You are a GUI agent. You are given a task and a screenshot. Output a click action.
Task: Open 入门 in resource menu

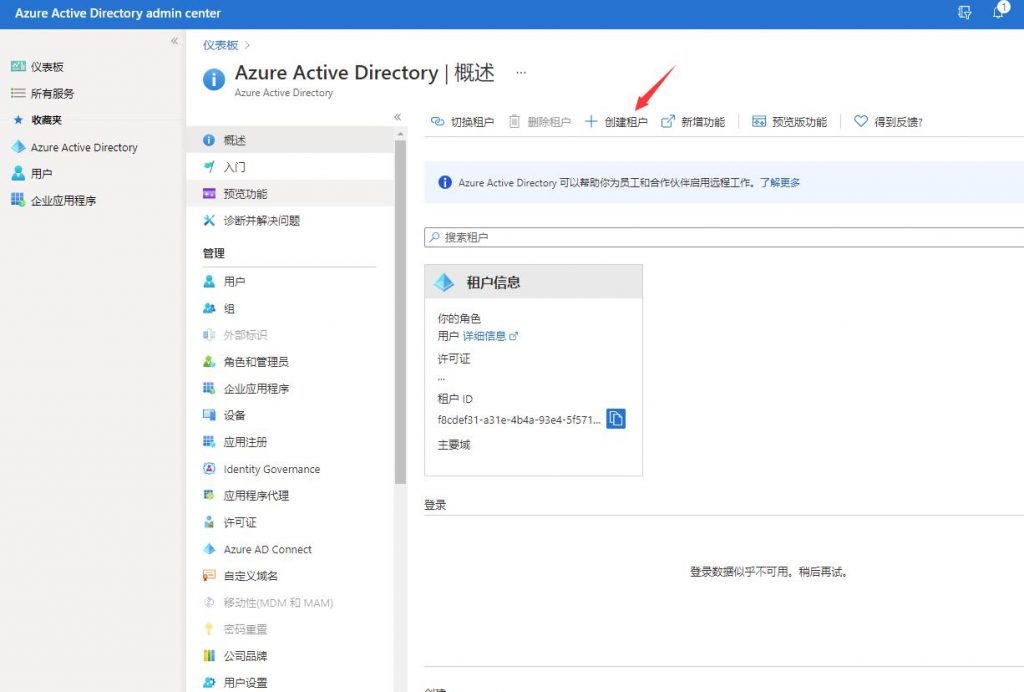(290, 166)
